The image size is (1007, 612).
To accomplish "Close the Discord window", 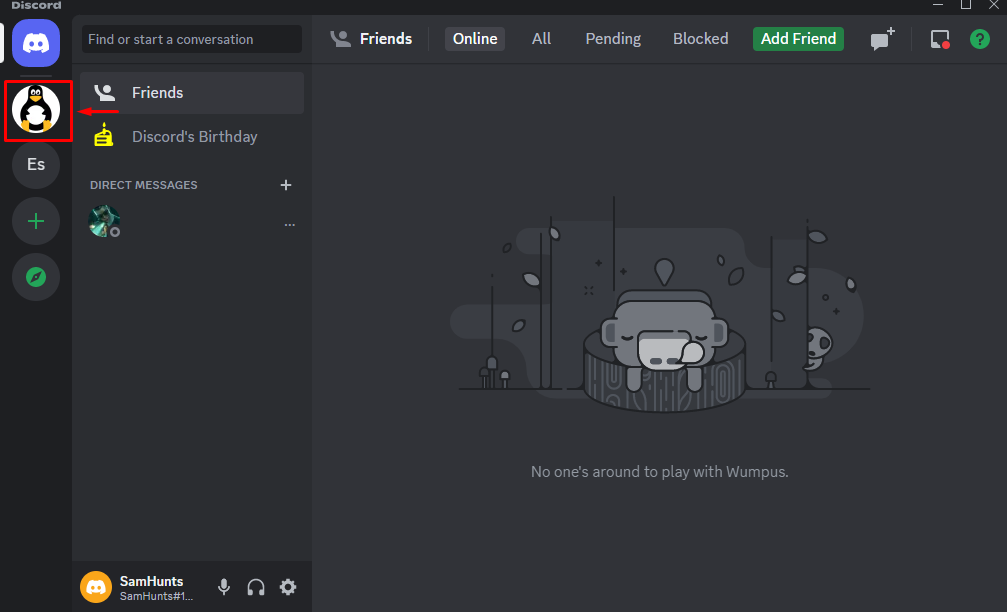I will [x=994, y=5].
